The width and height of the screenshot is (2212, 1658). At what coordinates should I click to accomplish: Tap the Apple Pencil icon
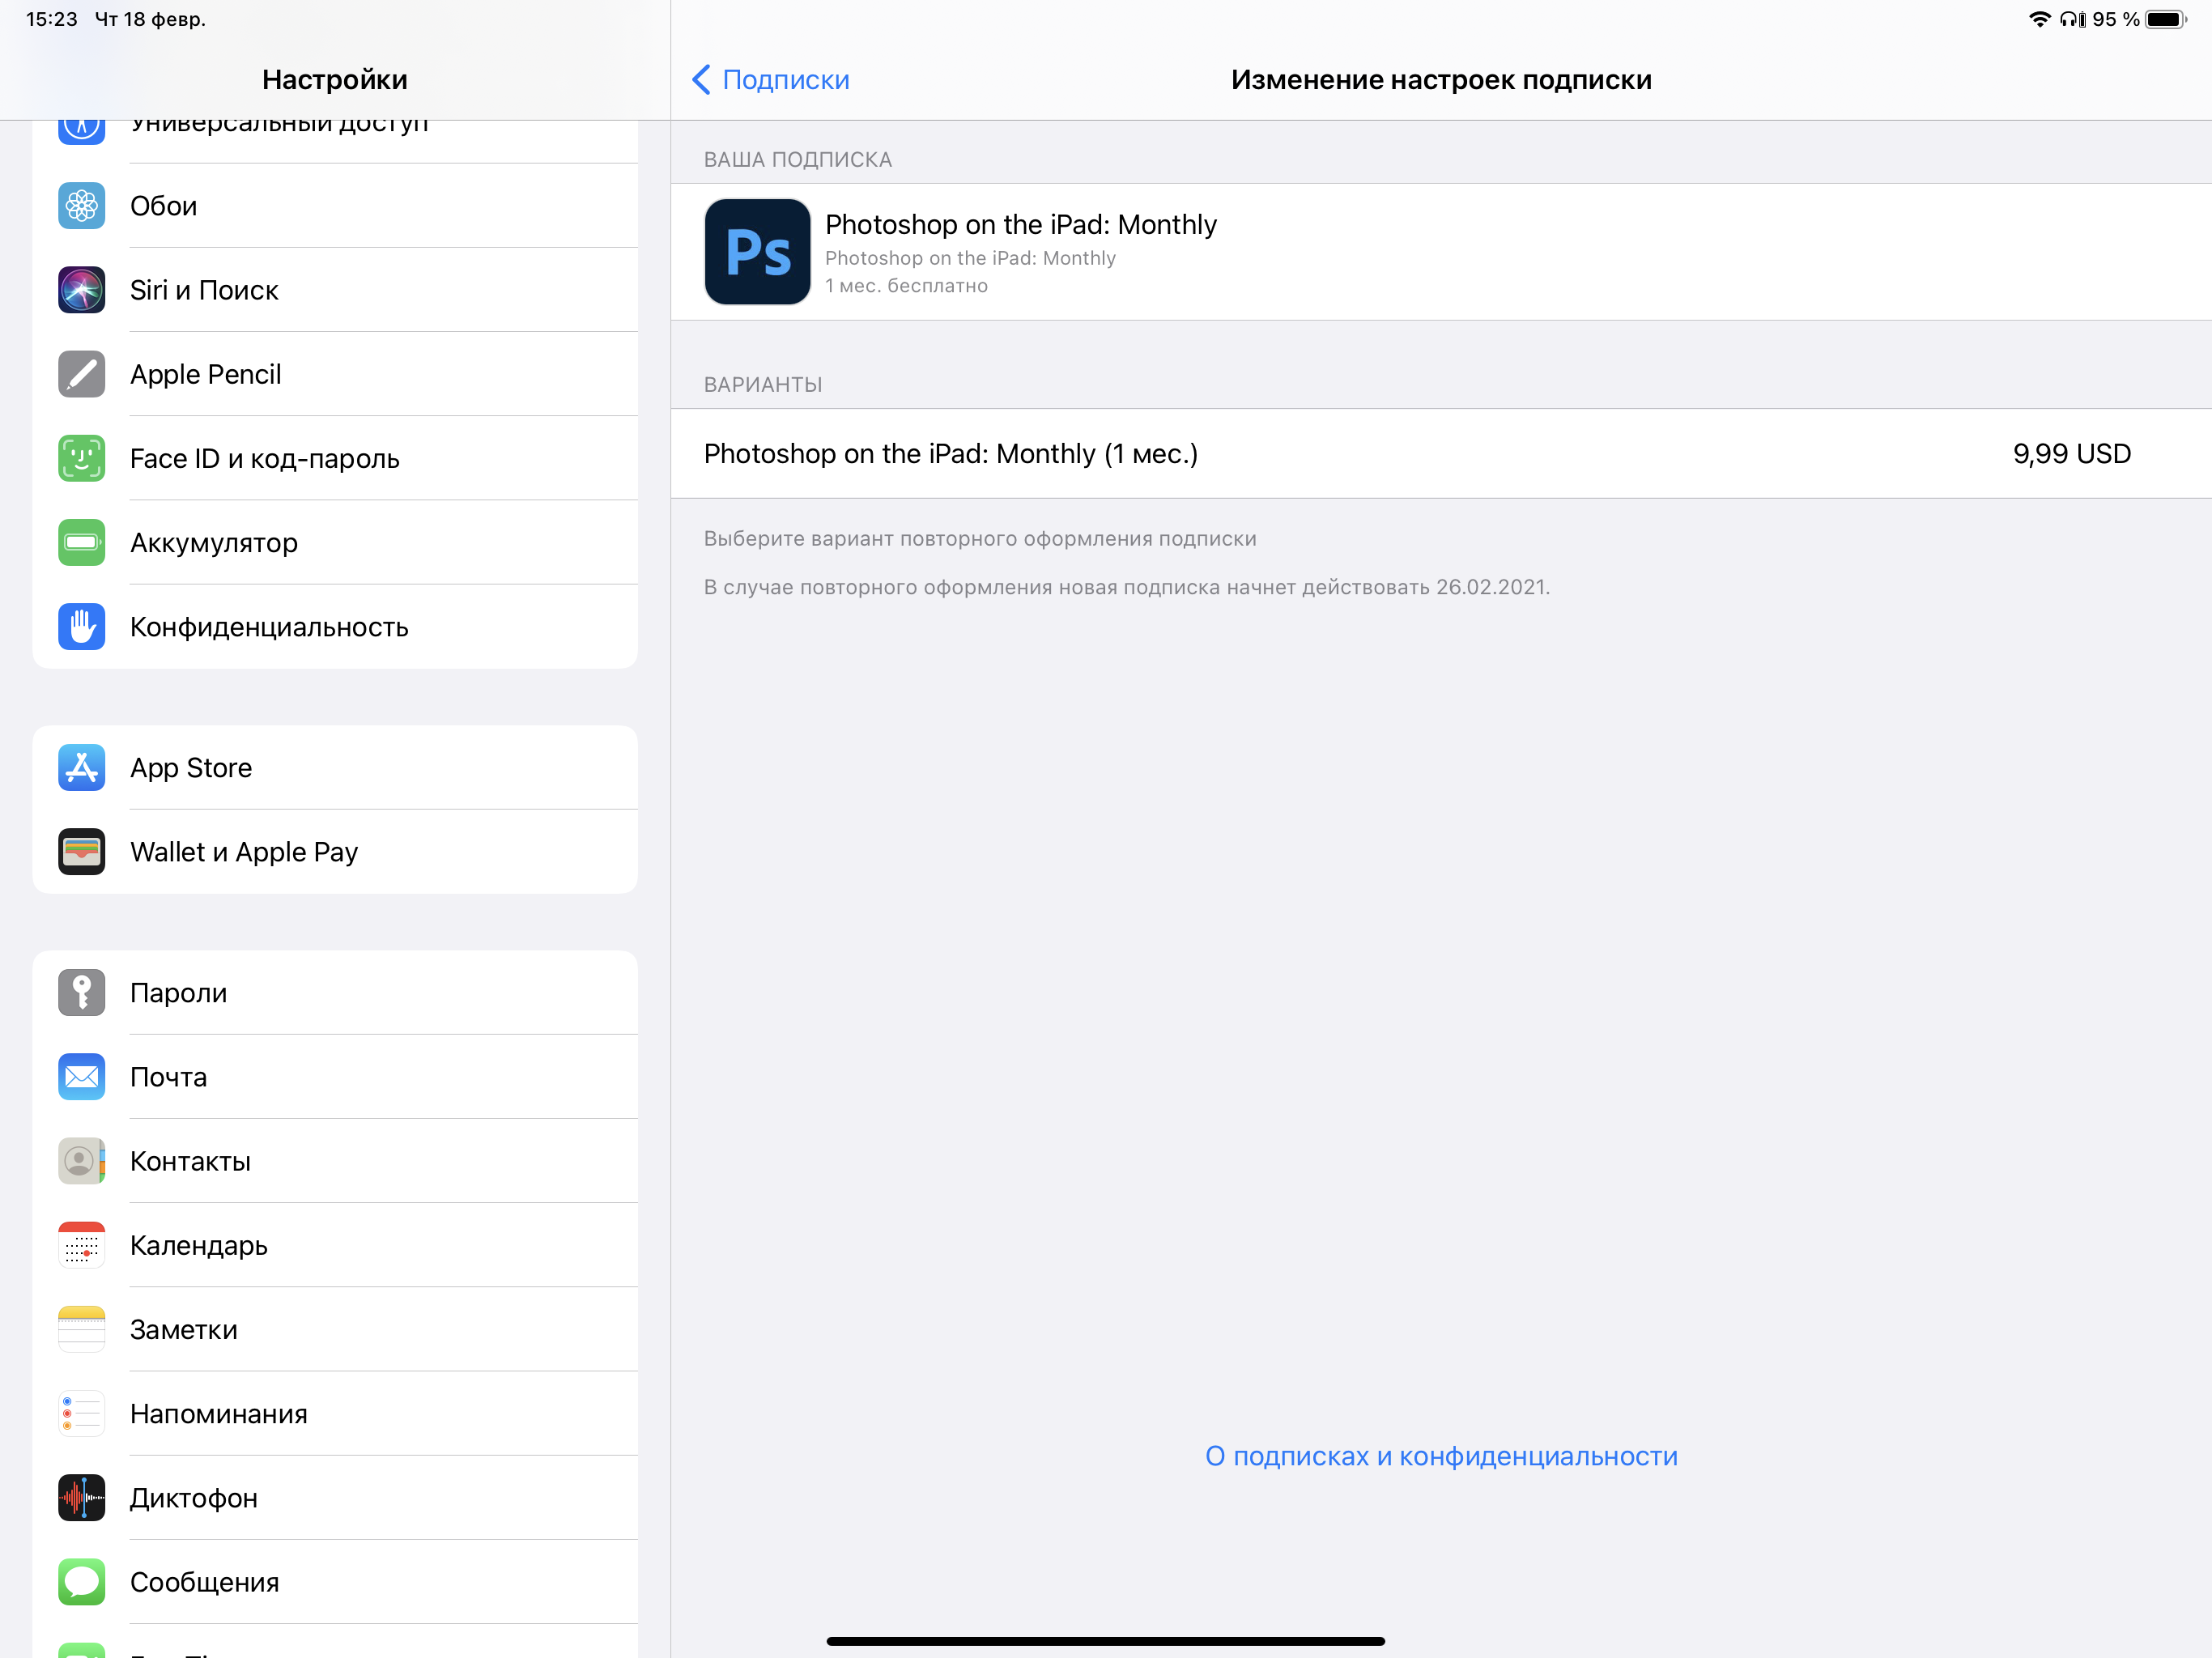point(81,374)
